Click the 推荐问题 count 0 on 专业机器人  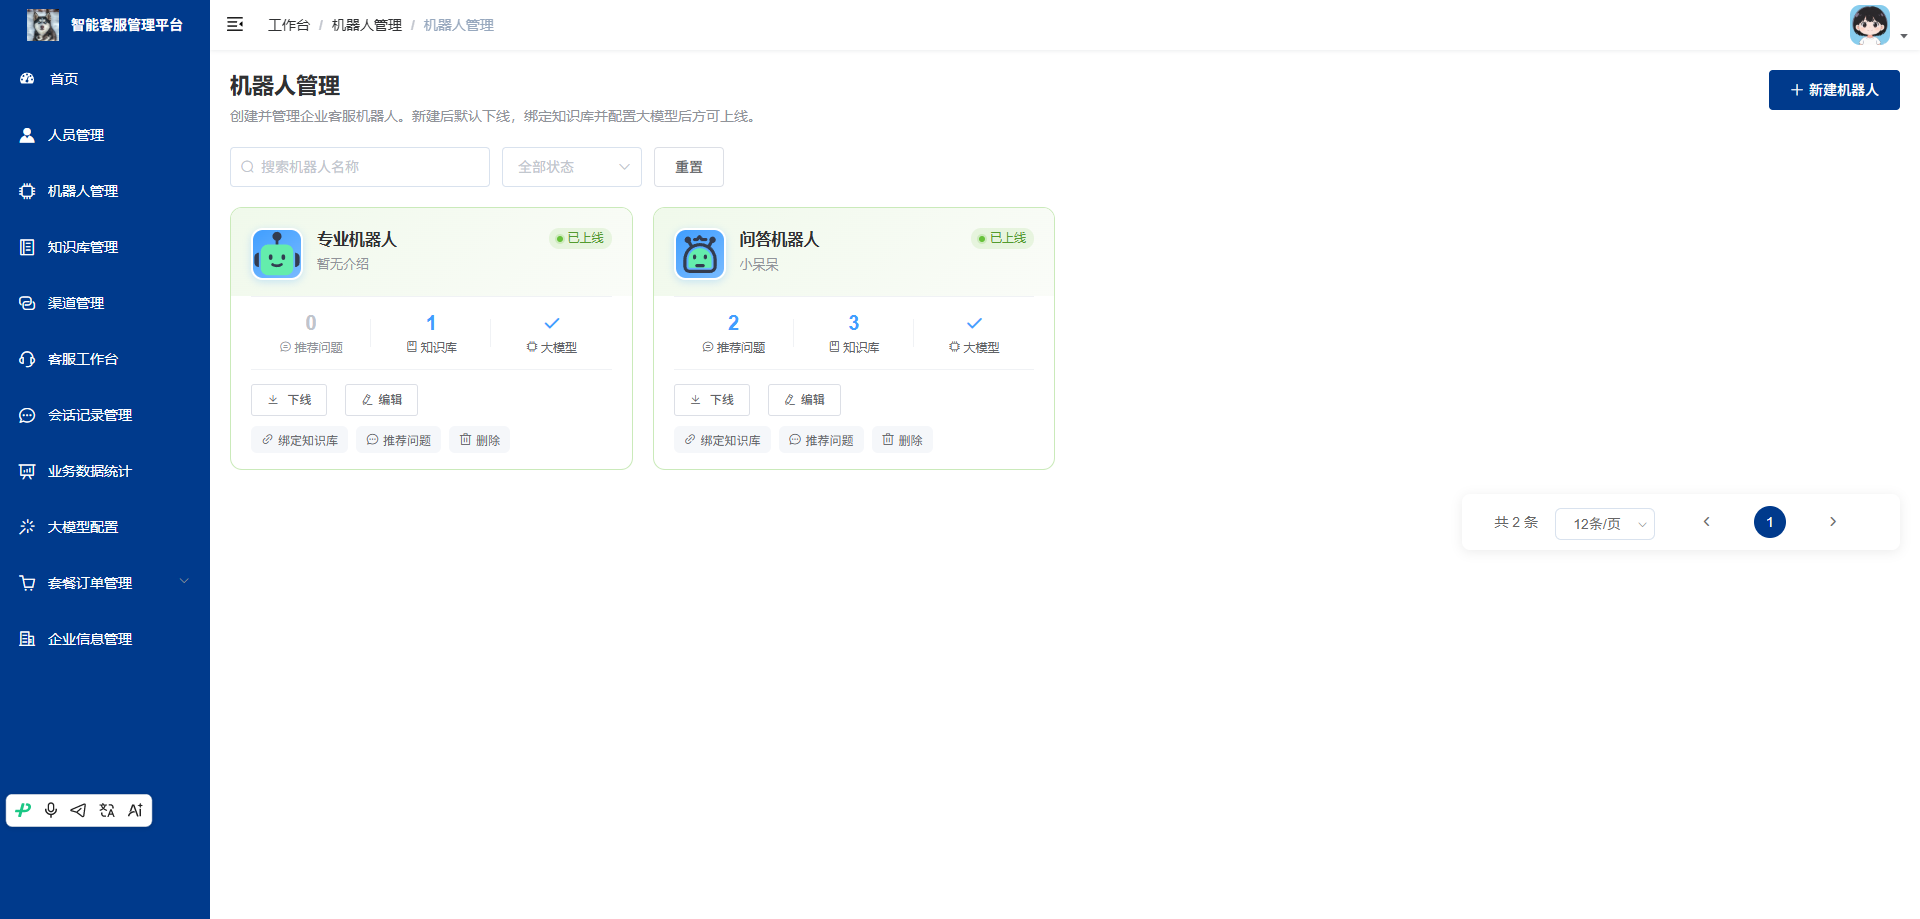tap(311, 323)
